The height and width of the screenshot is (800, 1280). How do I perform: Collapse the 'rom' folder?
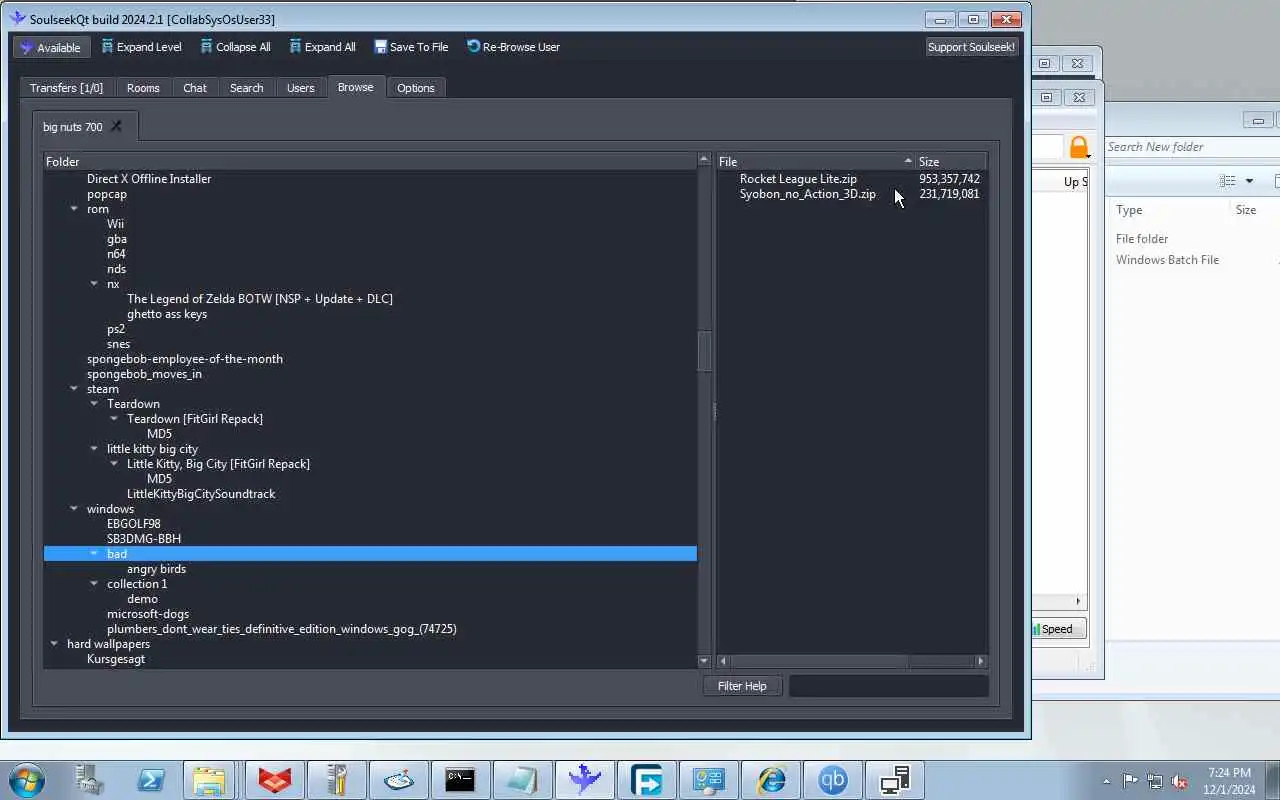pos(74,209)
